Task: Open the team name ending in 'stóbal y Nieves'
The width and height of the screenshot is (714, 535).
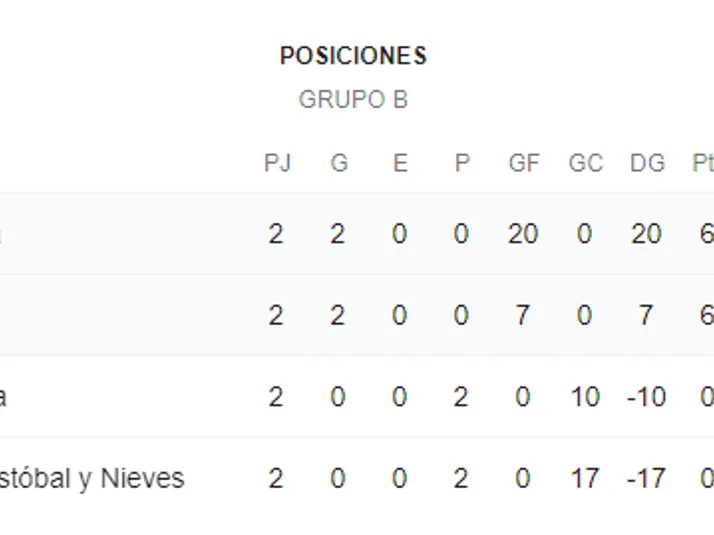Action: 92,478
